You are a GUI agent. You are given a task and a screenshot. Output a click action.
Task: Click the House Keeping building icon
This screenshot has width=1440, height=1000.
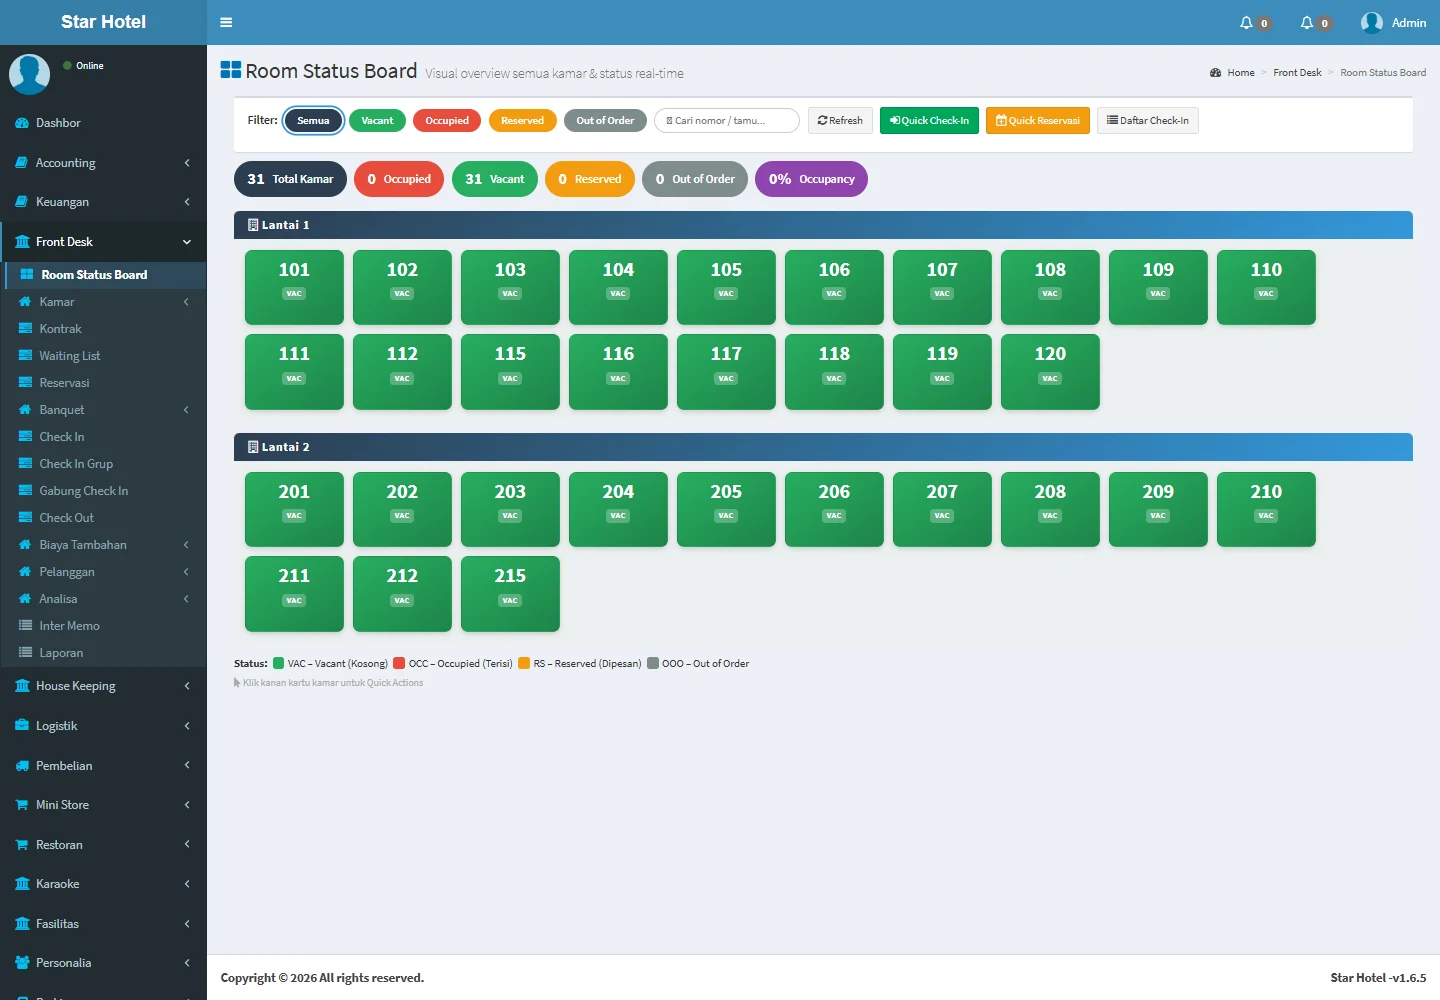pos(22,686)
